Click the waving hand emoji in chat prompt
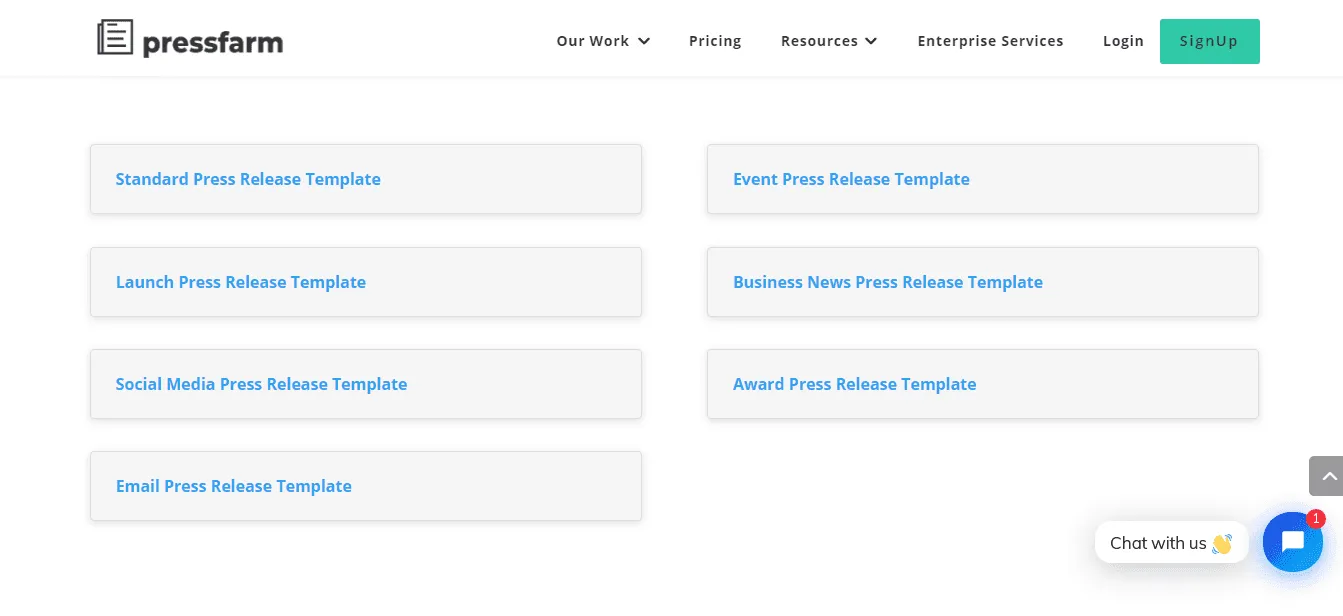The width and height of the screenshot is (1343, 616). point(1221,543)
